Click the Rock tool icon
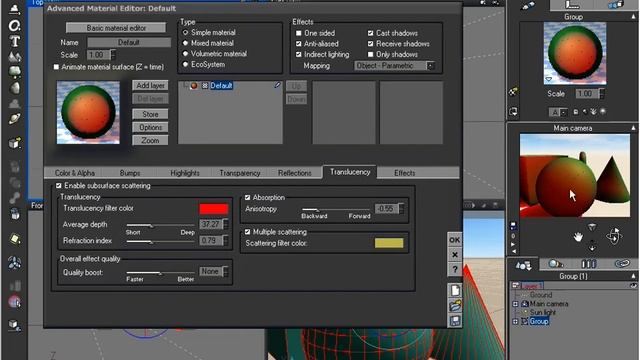 click(x=15, y=88)
